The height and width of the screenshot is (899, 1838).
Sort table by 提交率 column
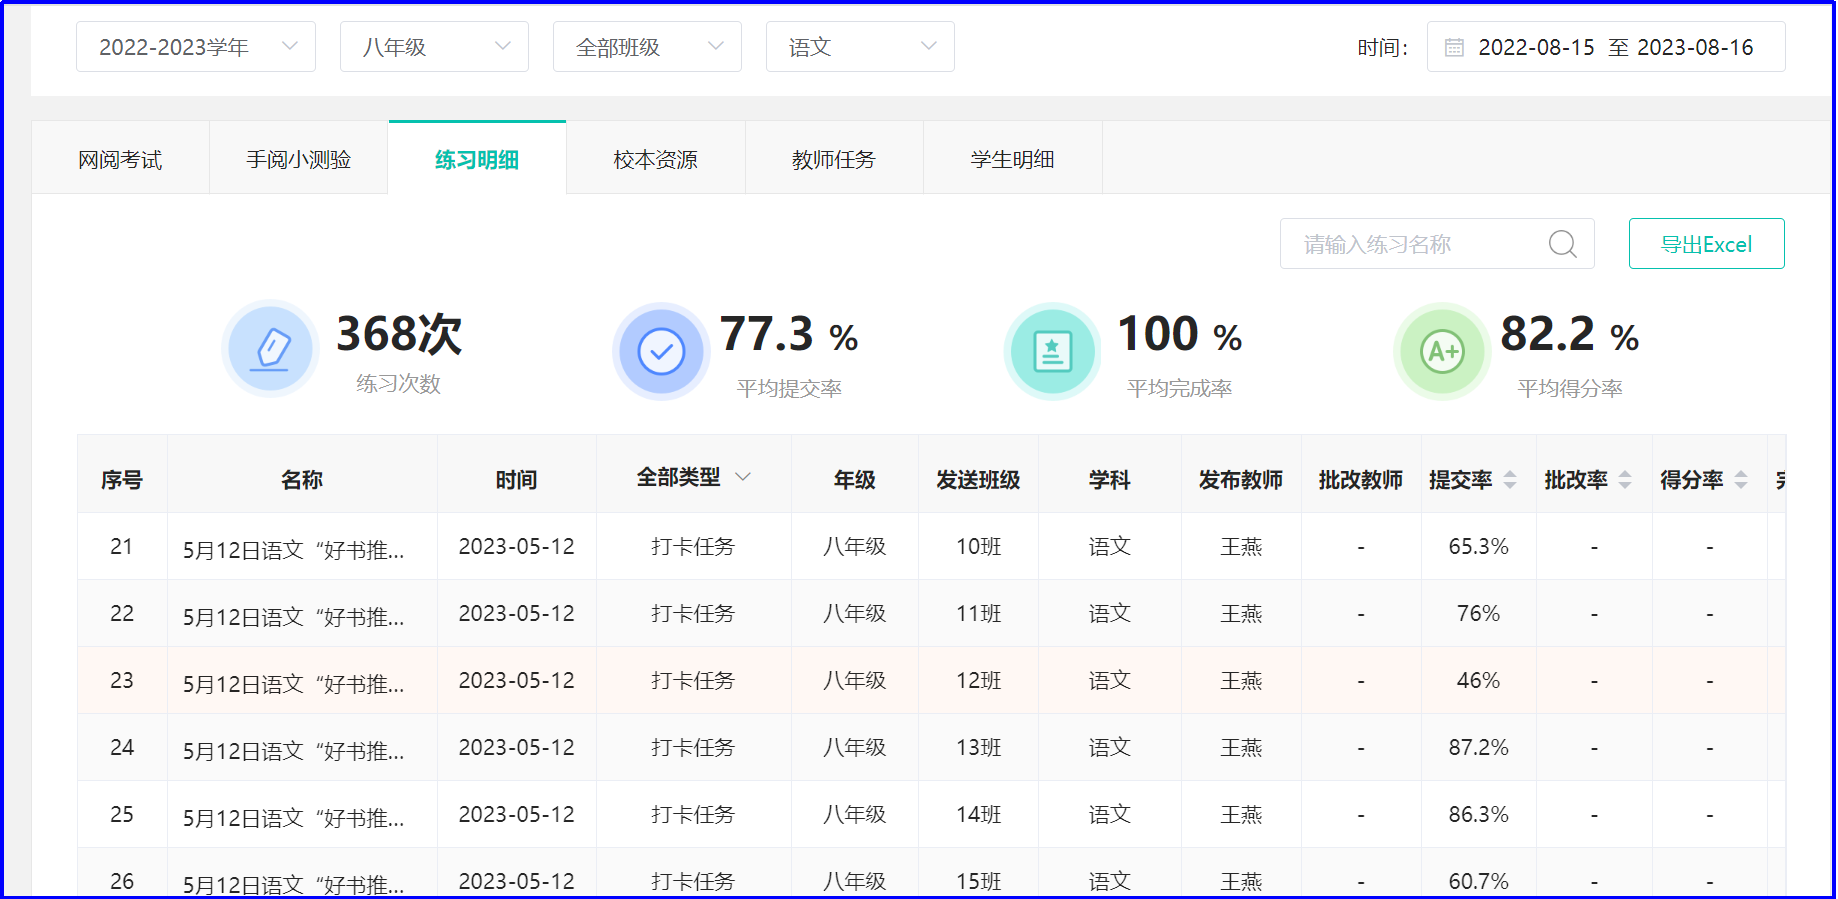click(1510, 480)
